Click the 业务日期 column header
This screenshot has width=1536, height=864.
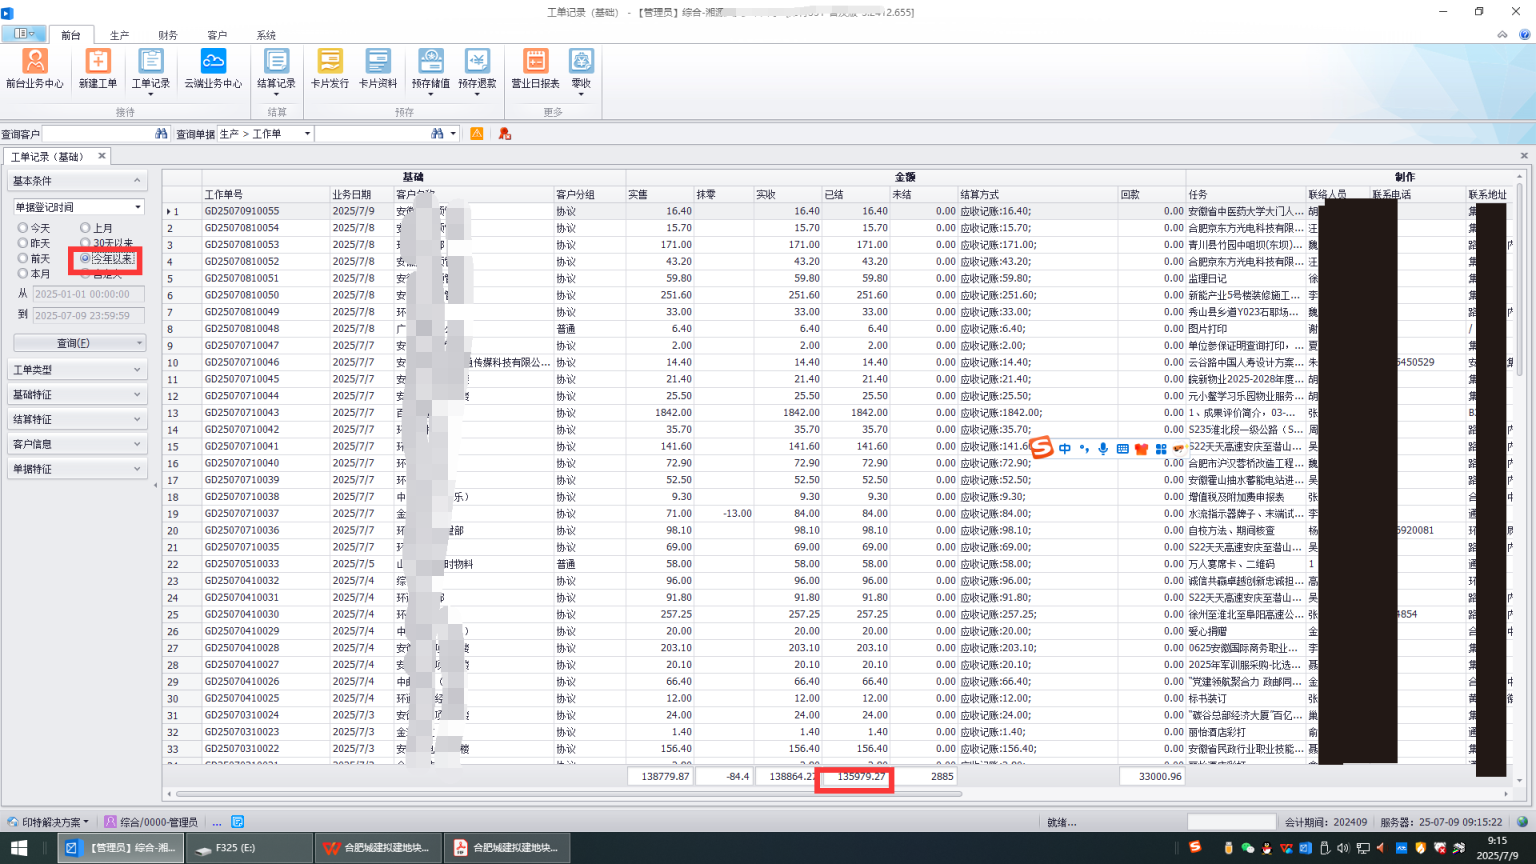362,194
